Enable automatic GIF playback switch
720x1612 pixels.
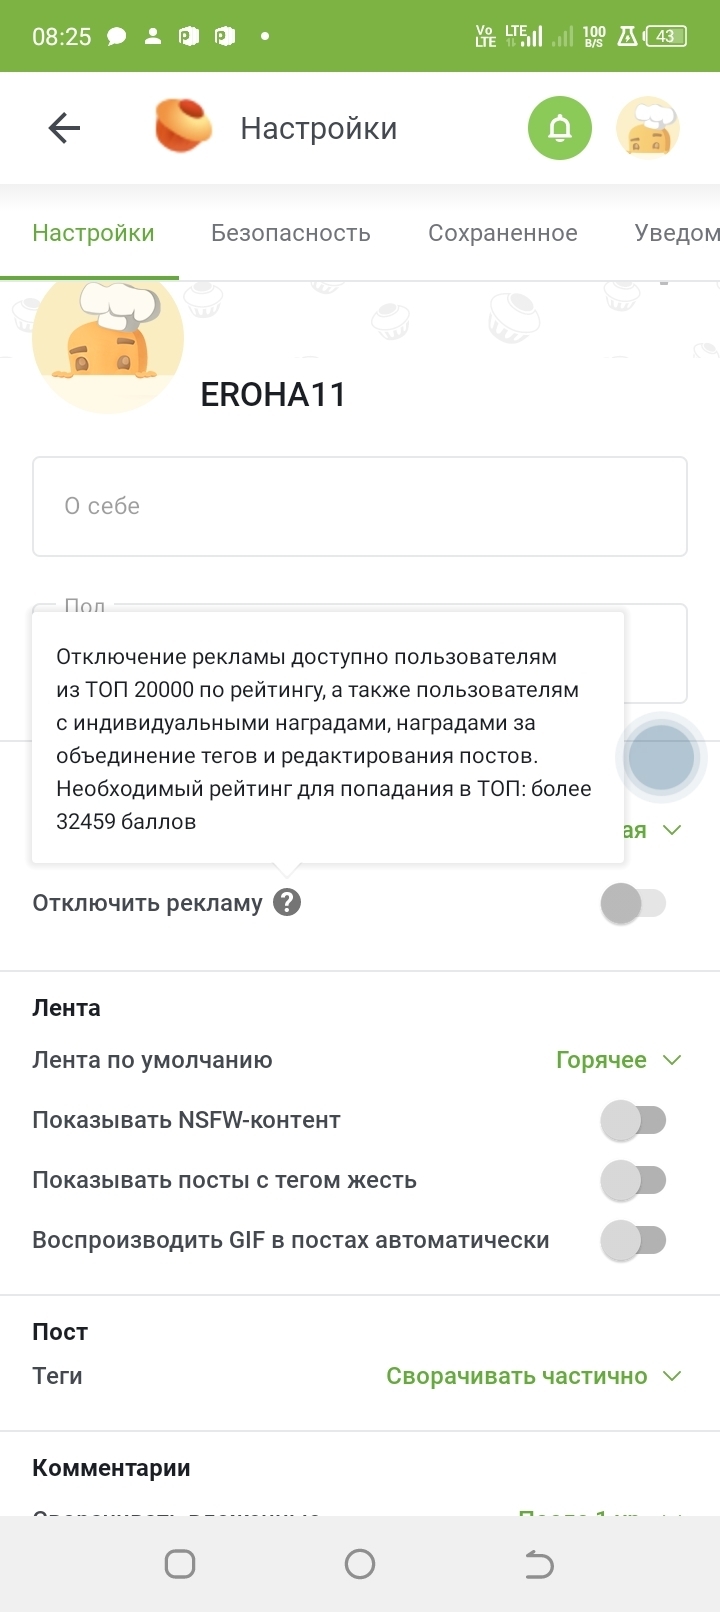(633, 1240)
